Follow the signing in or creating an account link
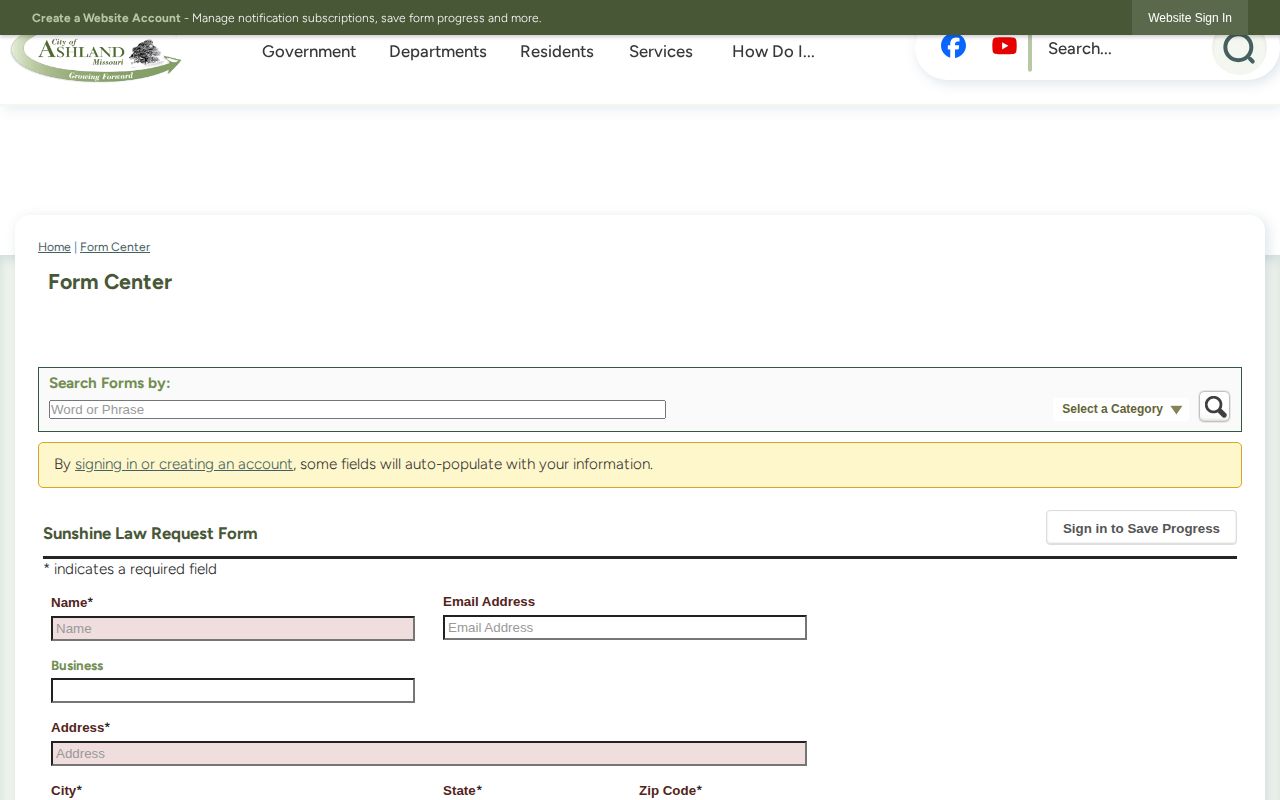 184,464
